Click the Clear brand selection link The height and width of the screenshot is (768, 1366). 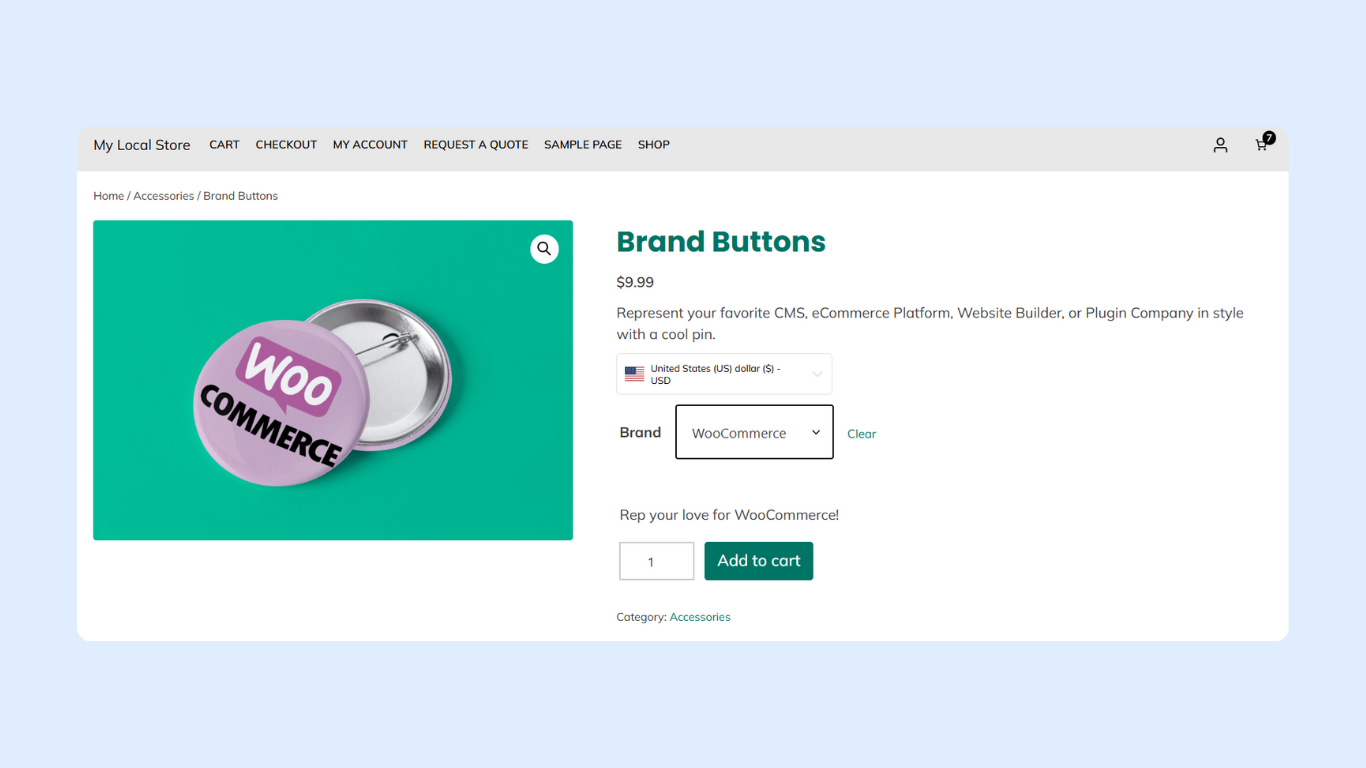coord(861,434)
